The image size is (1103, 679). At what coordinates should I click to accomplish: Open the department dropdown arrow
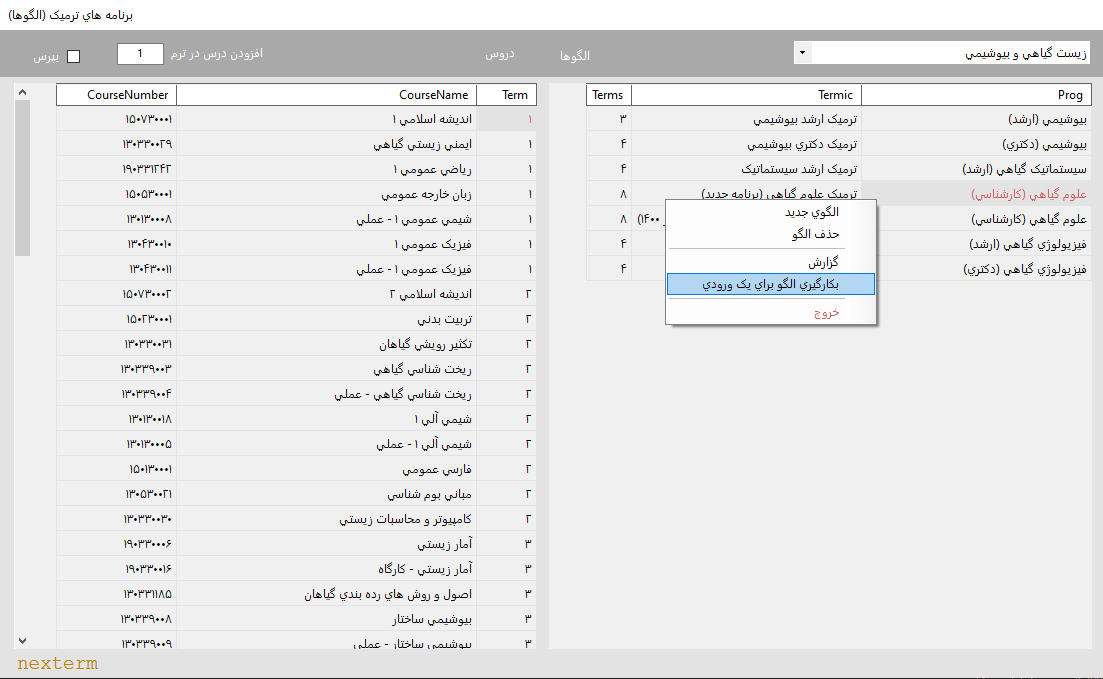[802, 52]
